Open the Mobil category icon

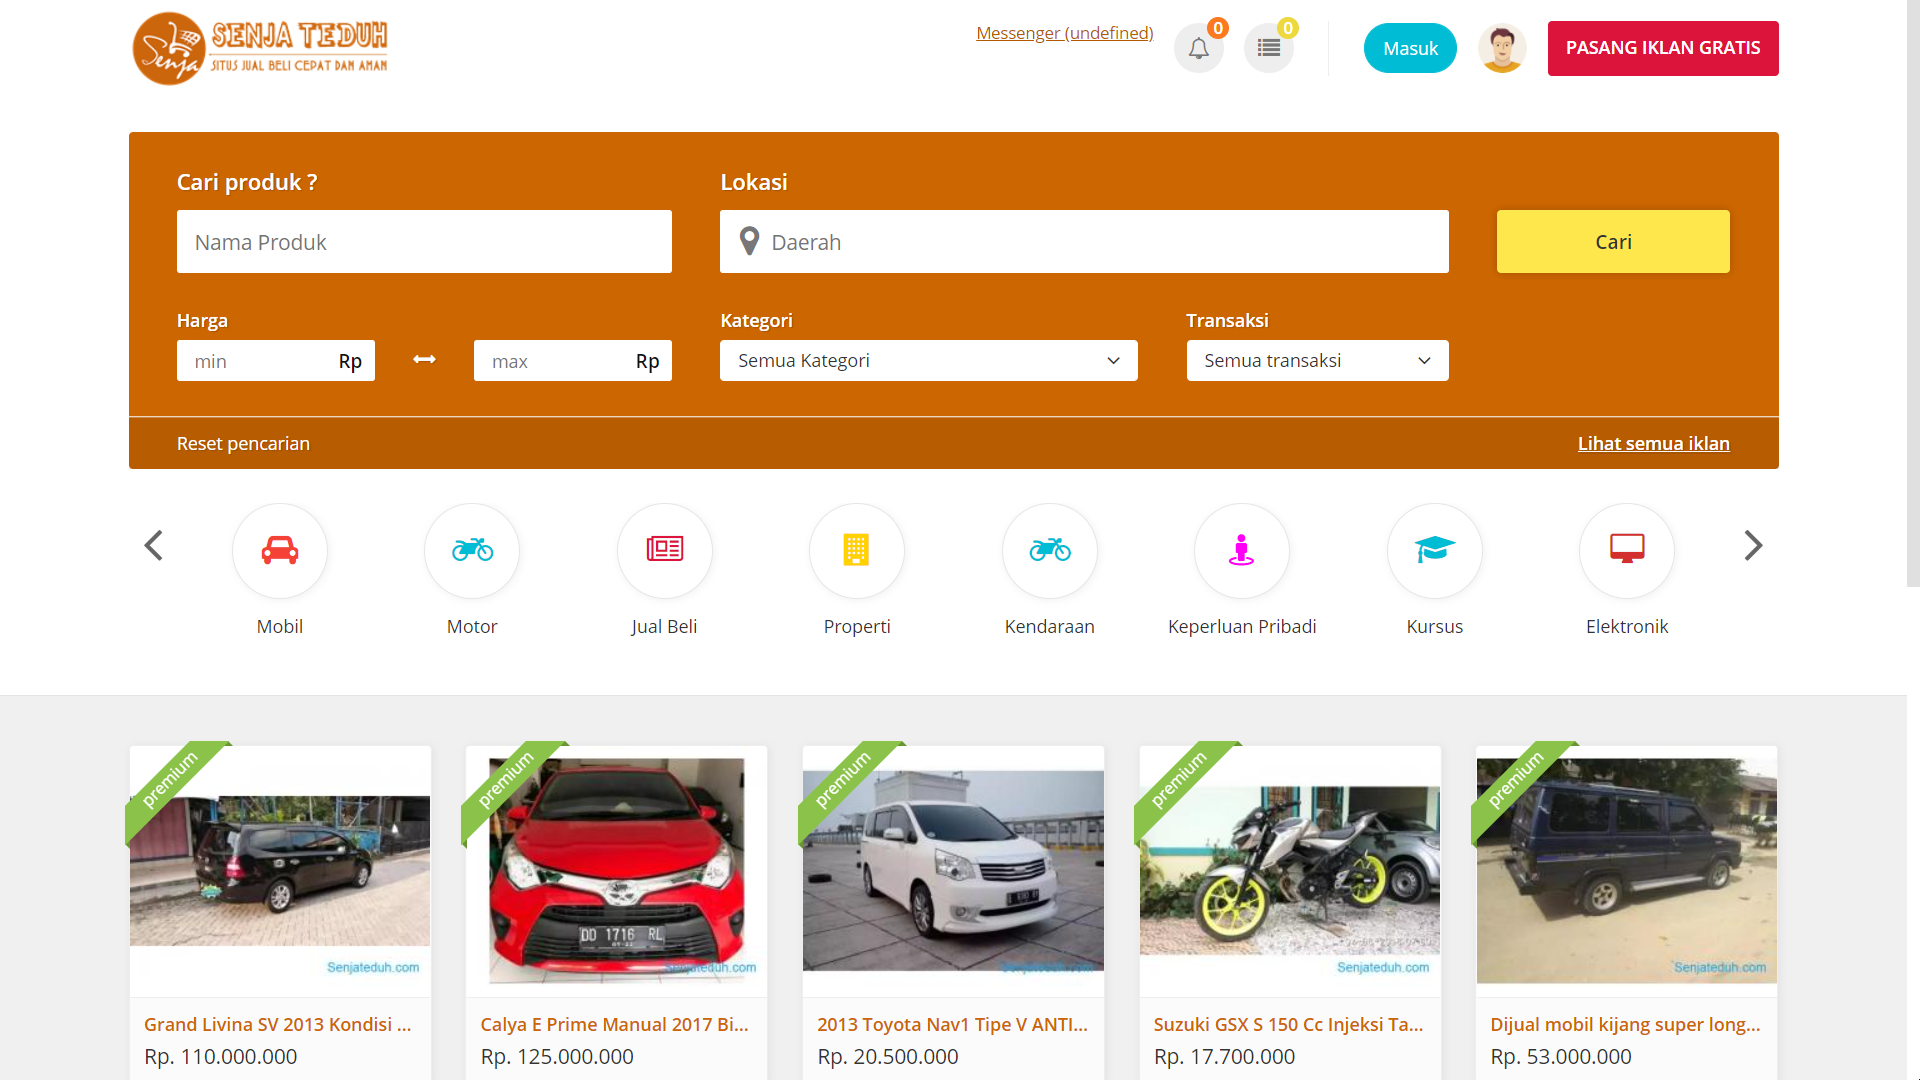[280, 551]
